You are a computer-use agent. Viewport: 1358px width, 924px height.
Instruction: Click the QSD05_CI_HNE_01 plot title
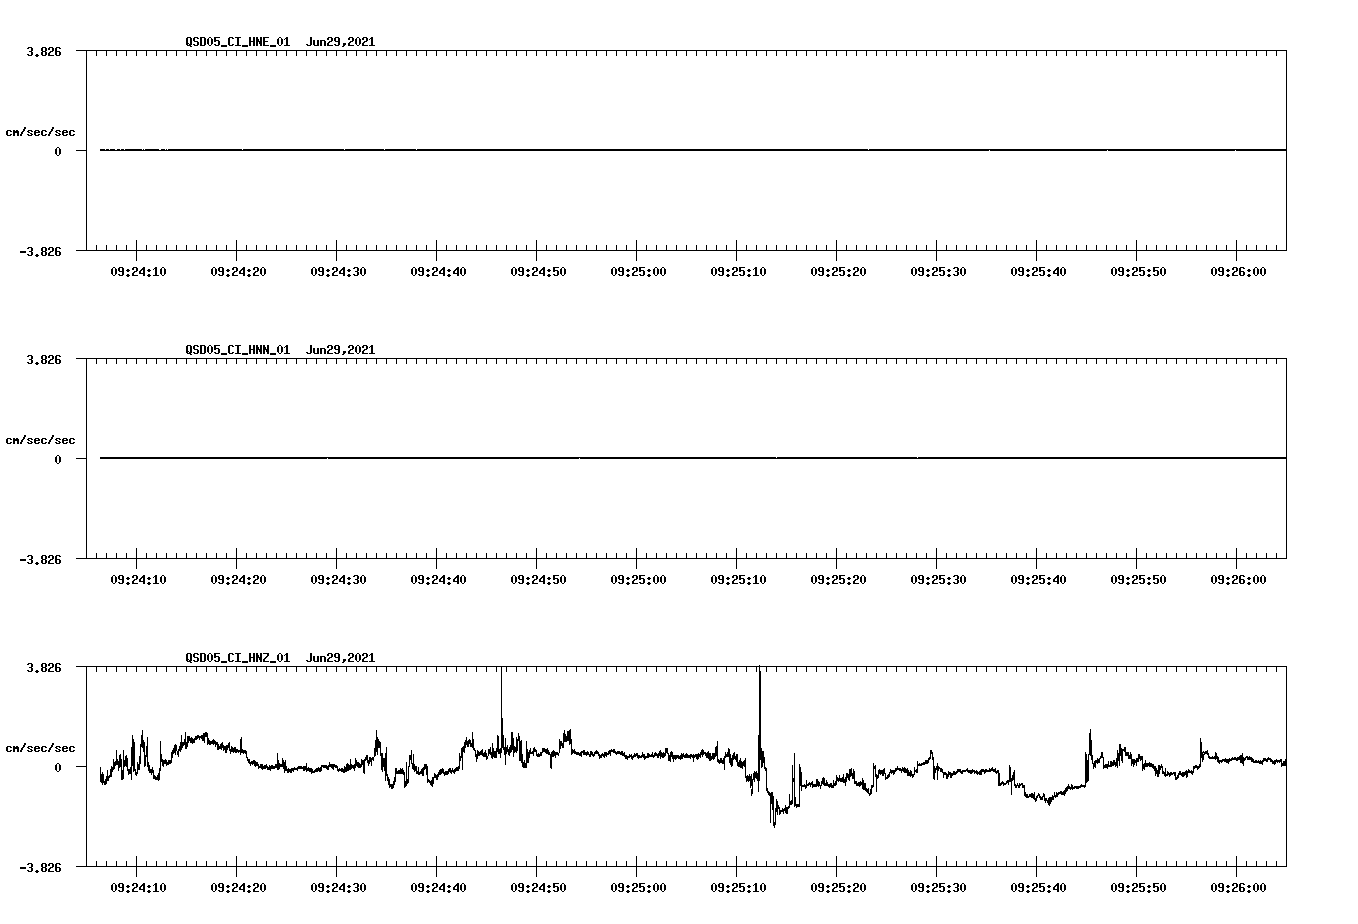[x=280, y=42]
